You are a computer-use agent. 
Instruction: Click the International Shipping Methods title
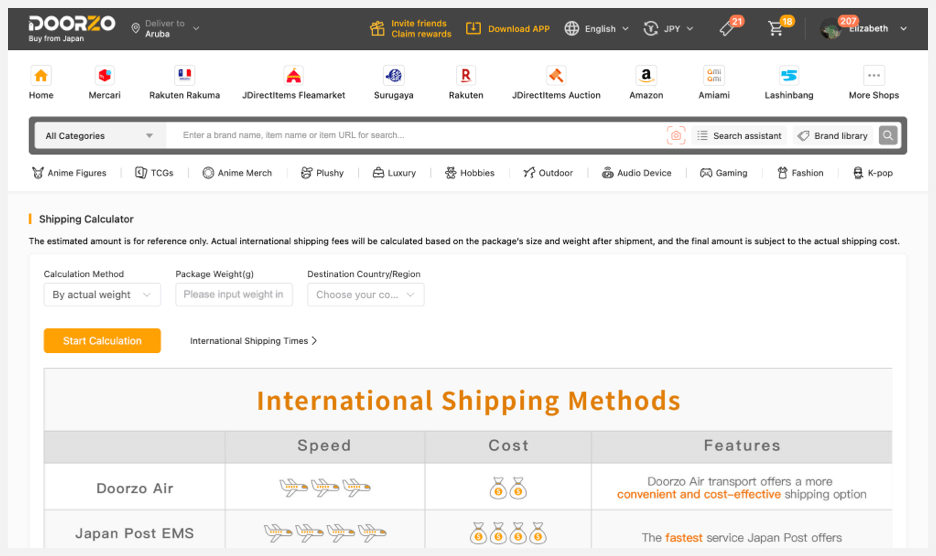[x=469, y=401]
